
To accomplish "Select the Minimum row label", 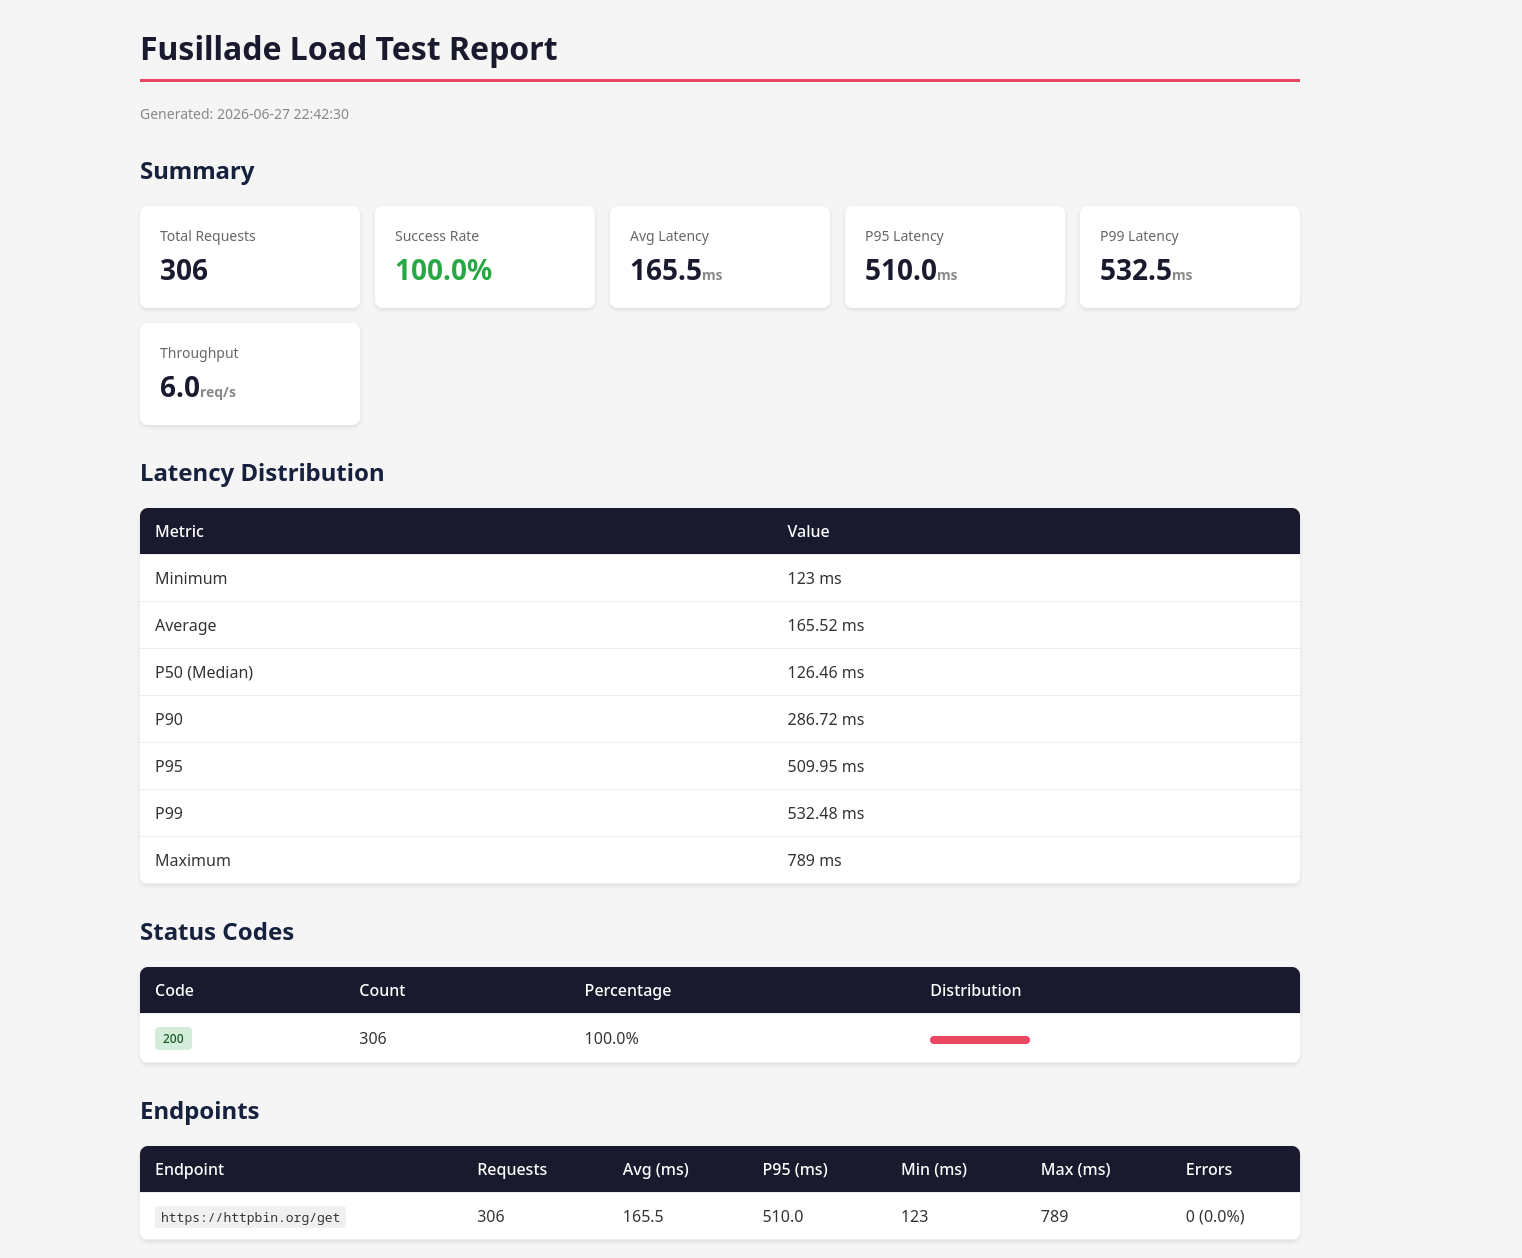I will pos(191,578).
